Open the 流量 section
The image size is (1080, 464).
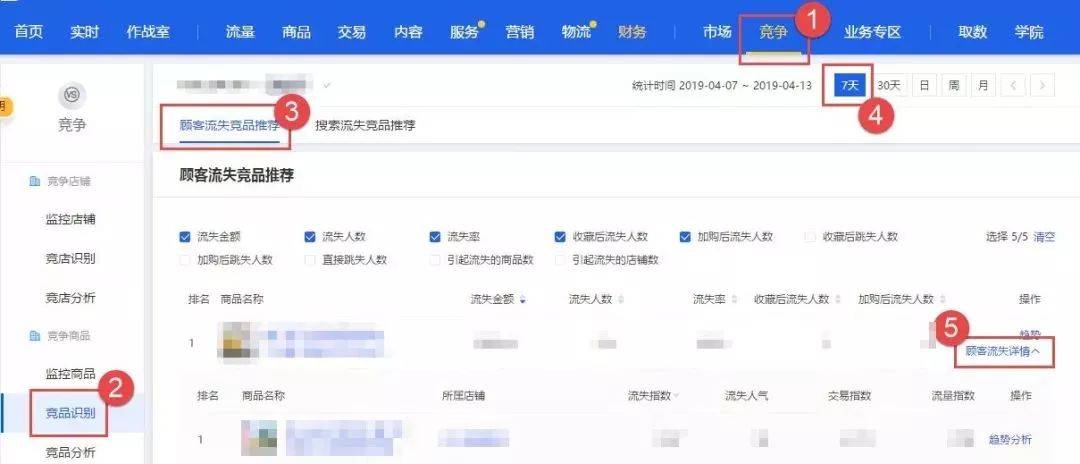pyautogui.click(x=240, y=32)
